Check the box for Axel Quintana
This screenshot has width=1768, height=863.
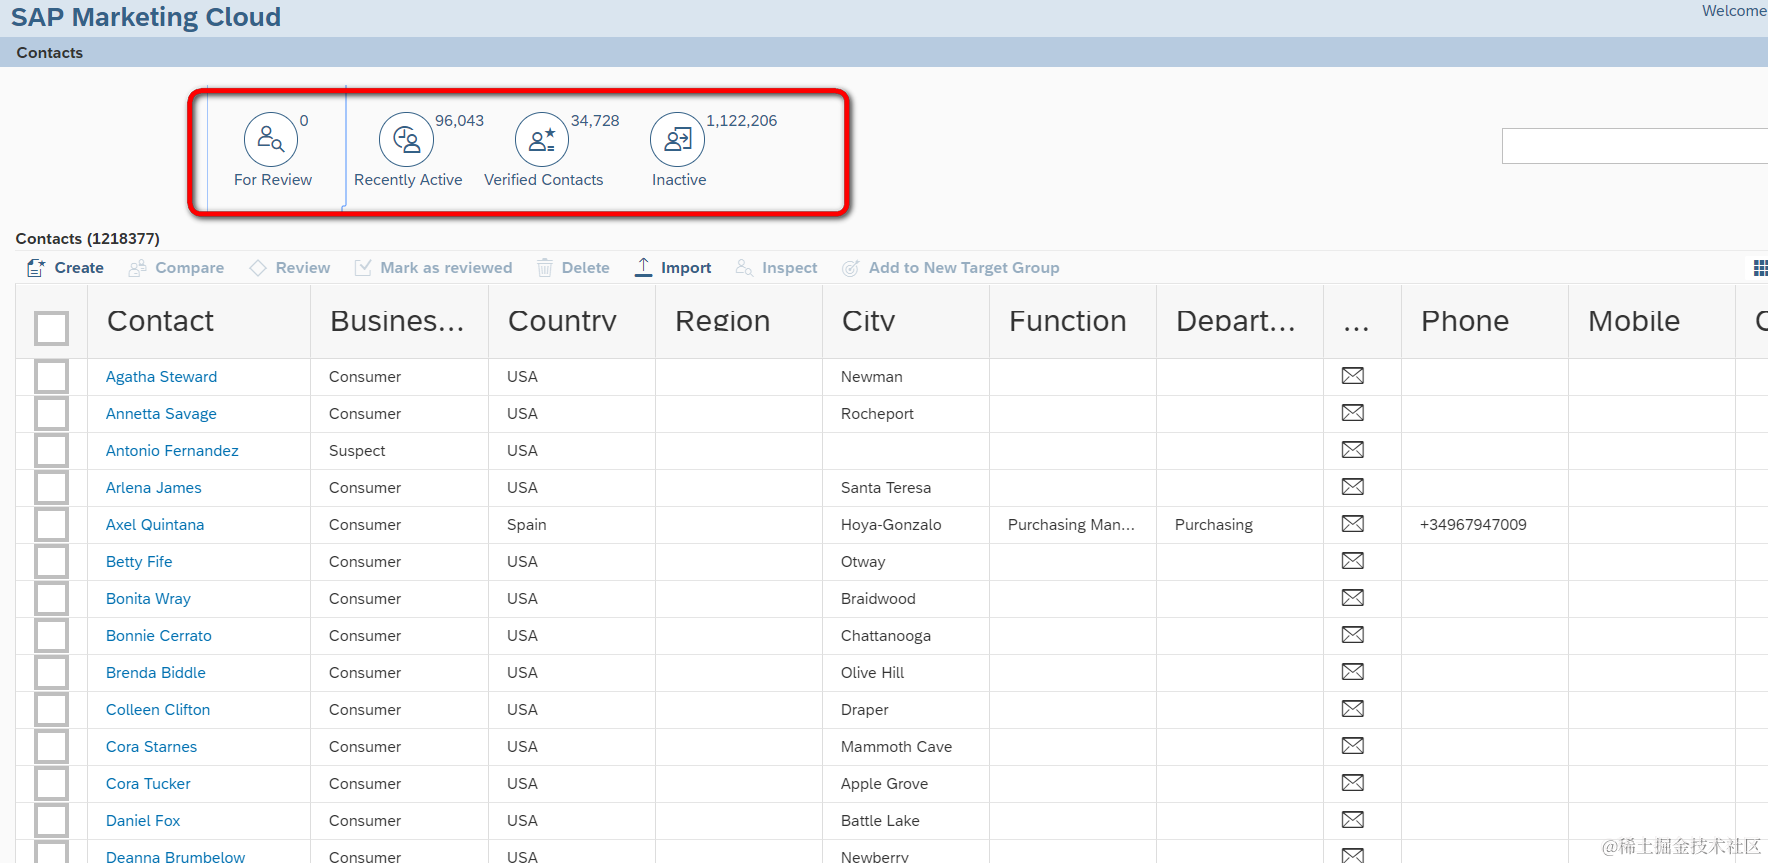pos(51,525)
